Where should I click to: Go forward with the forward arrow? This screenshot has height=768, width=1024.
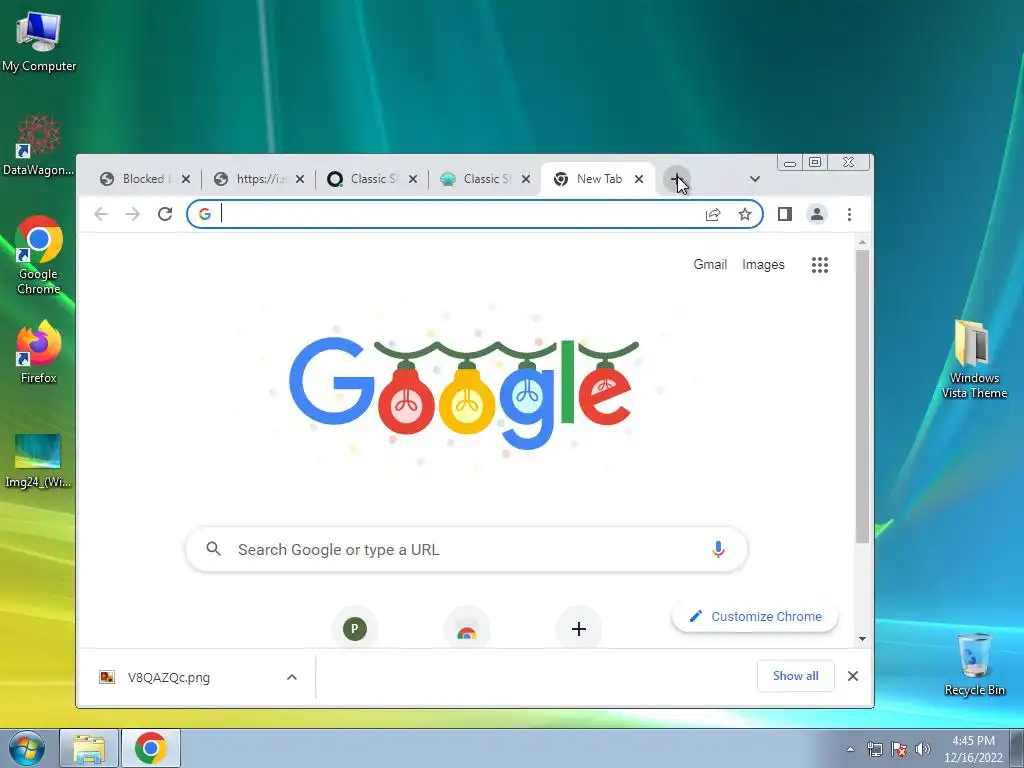133,214
